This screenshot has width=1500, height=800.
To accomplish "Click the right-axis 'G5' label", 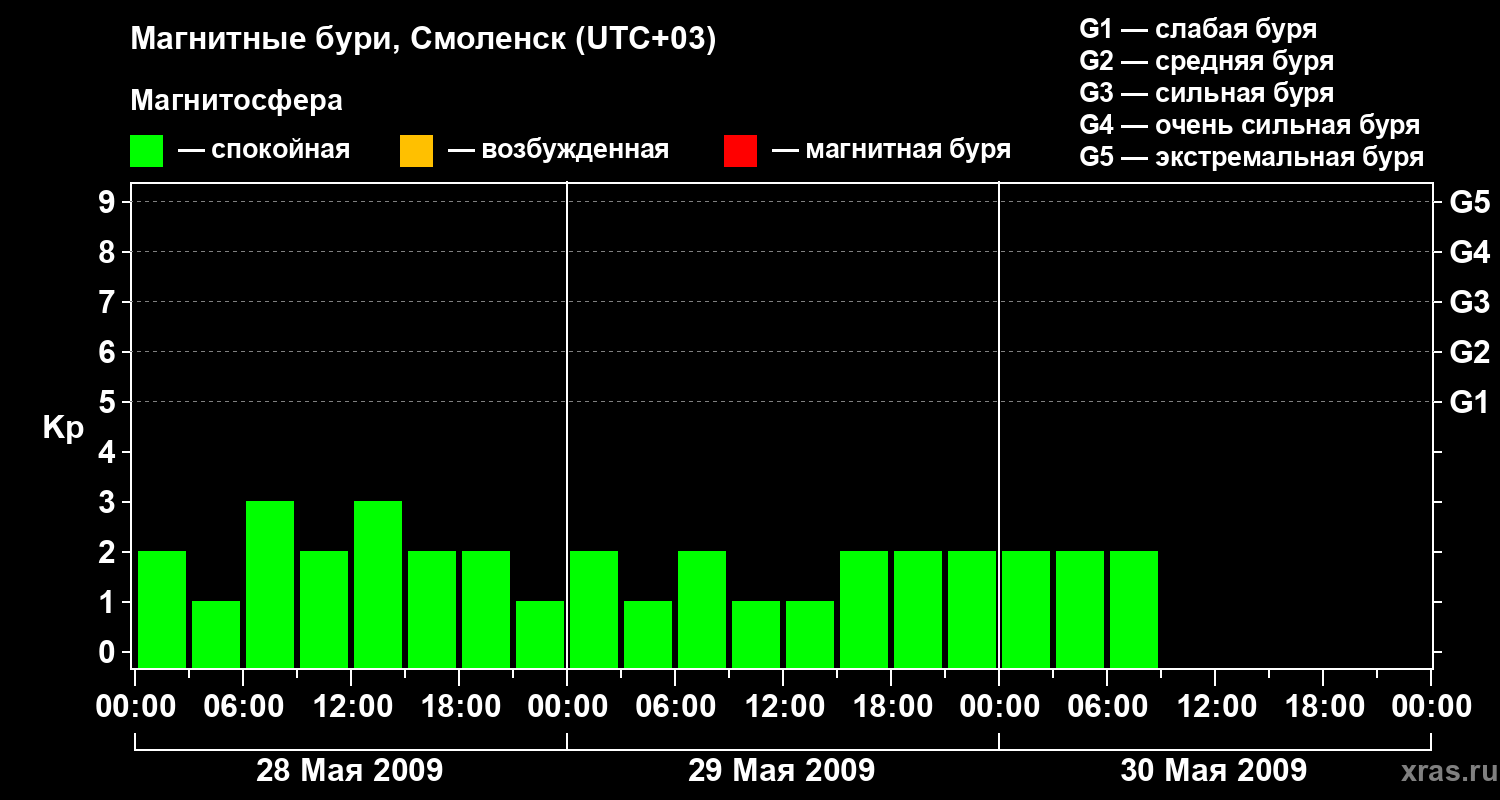I will coord(1469,203).
